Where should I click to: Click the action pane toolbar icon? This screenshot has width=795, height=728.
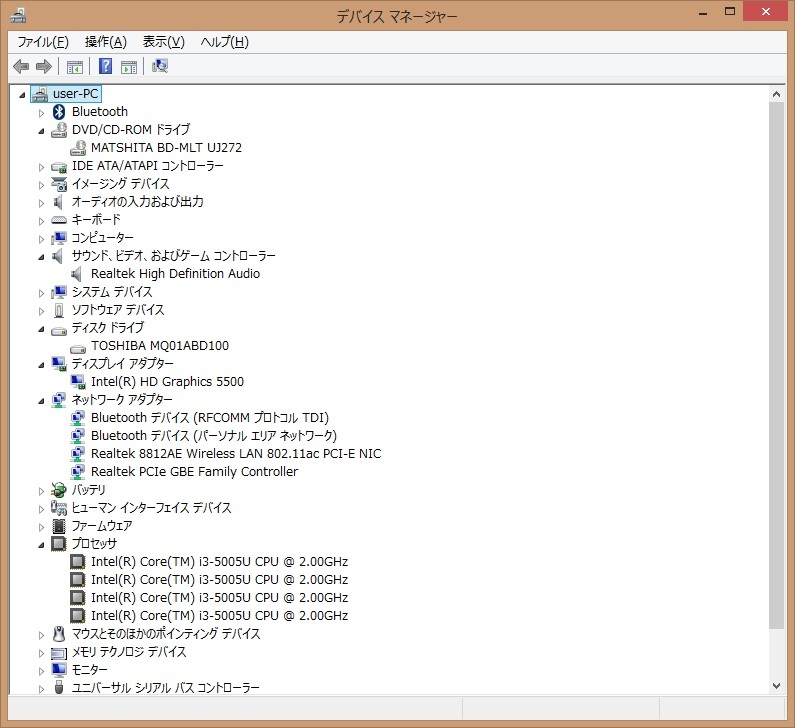tap(129, 66)
